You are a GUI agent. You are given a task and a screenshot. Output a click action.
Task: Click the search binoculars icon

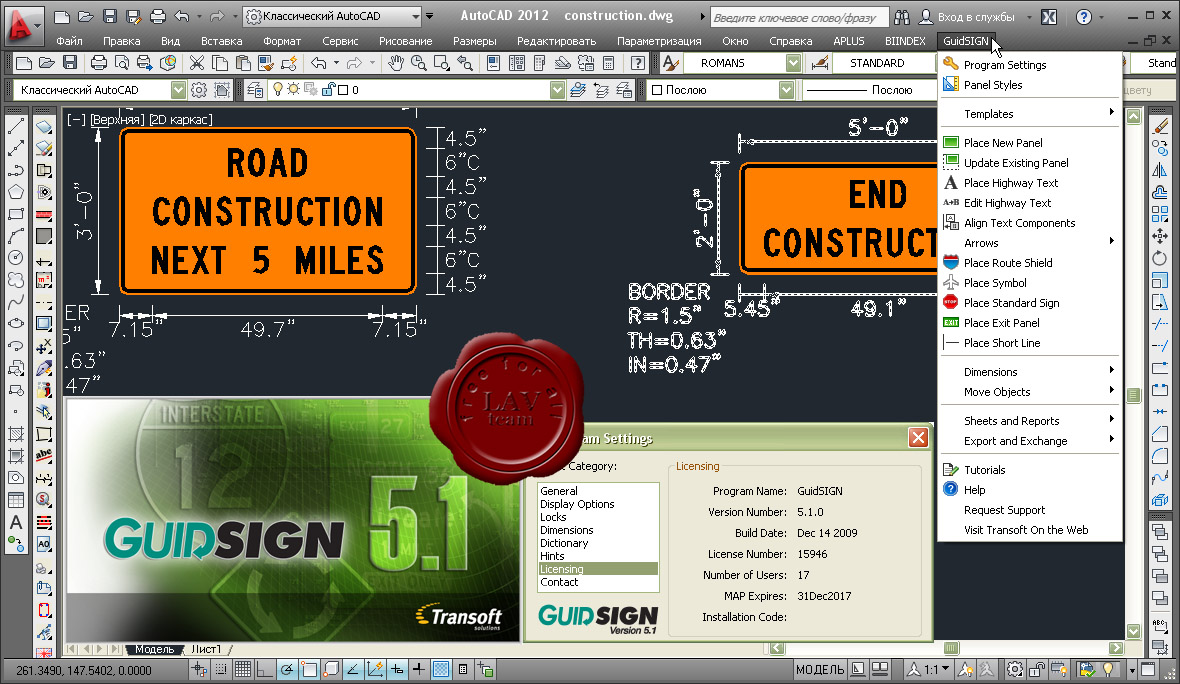click(x=902, y=17)
